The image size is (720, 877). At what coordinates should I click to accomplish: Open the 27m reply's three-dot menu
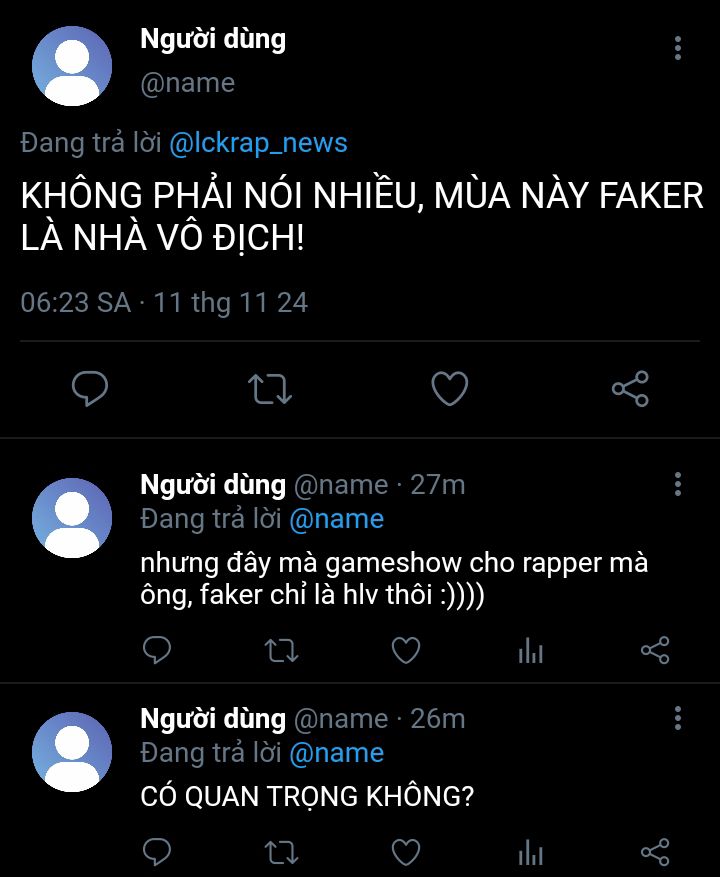tap(677, 484)
